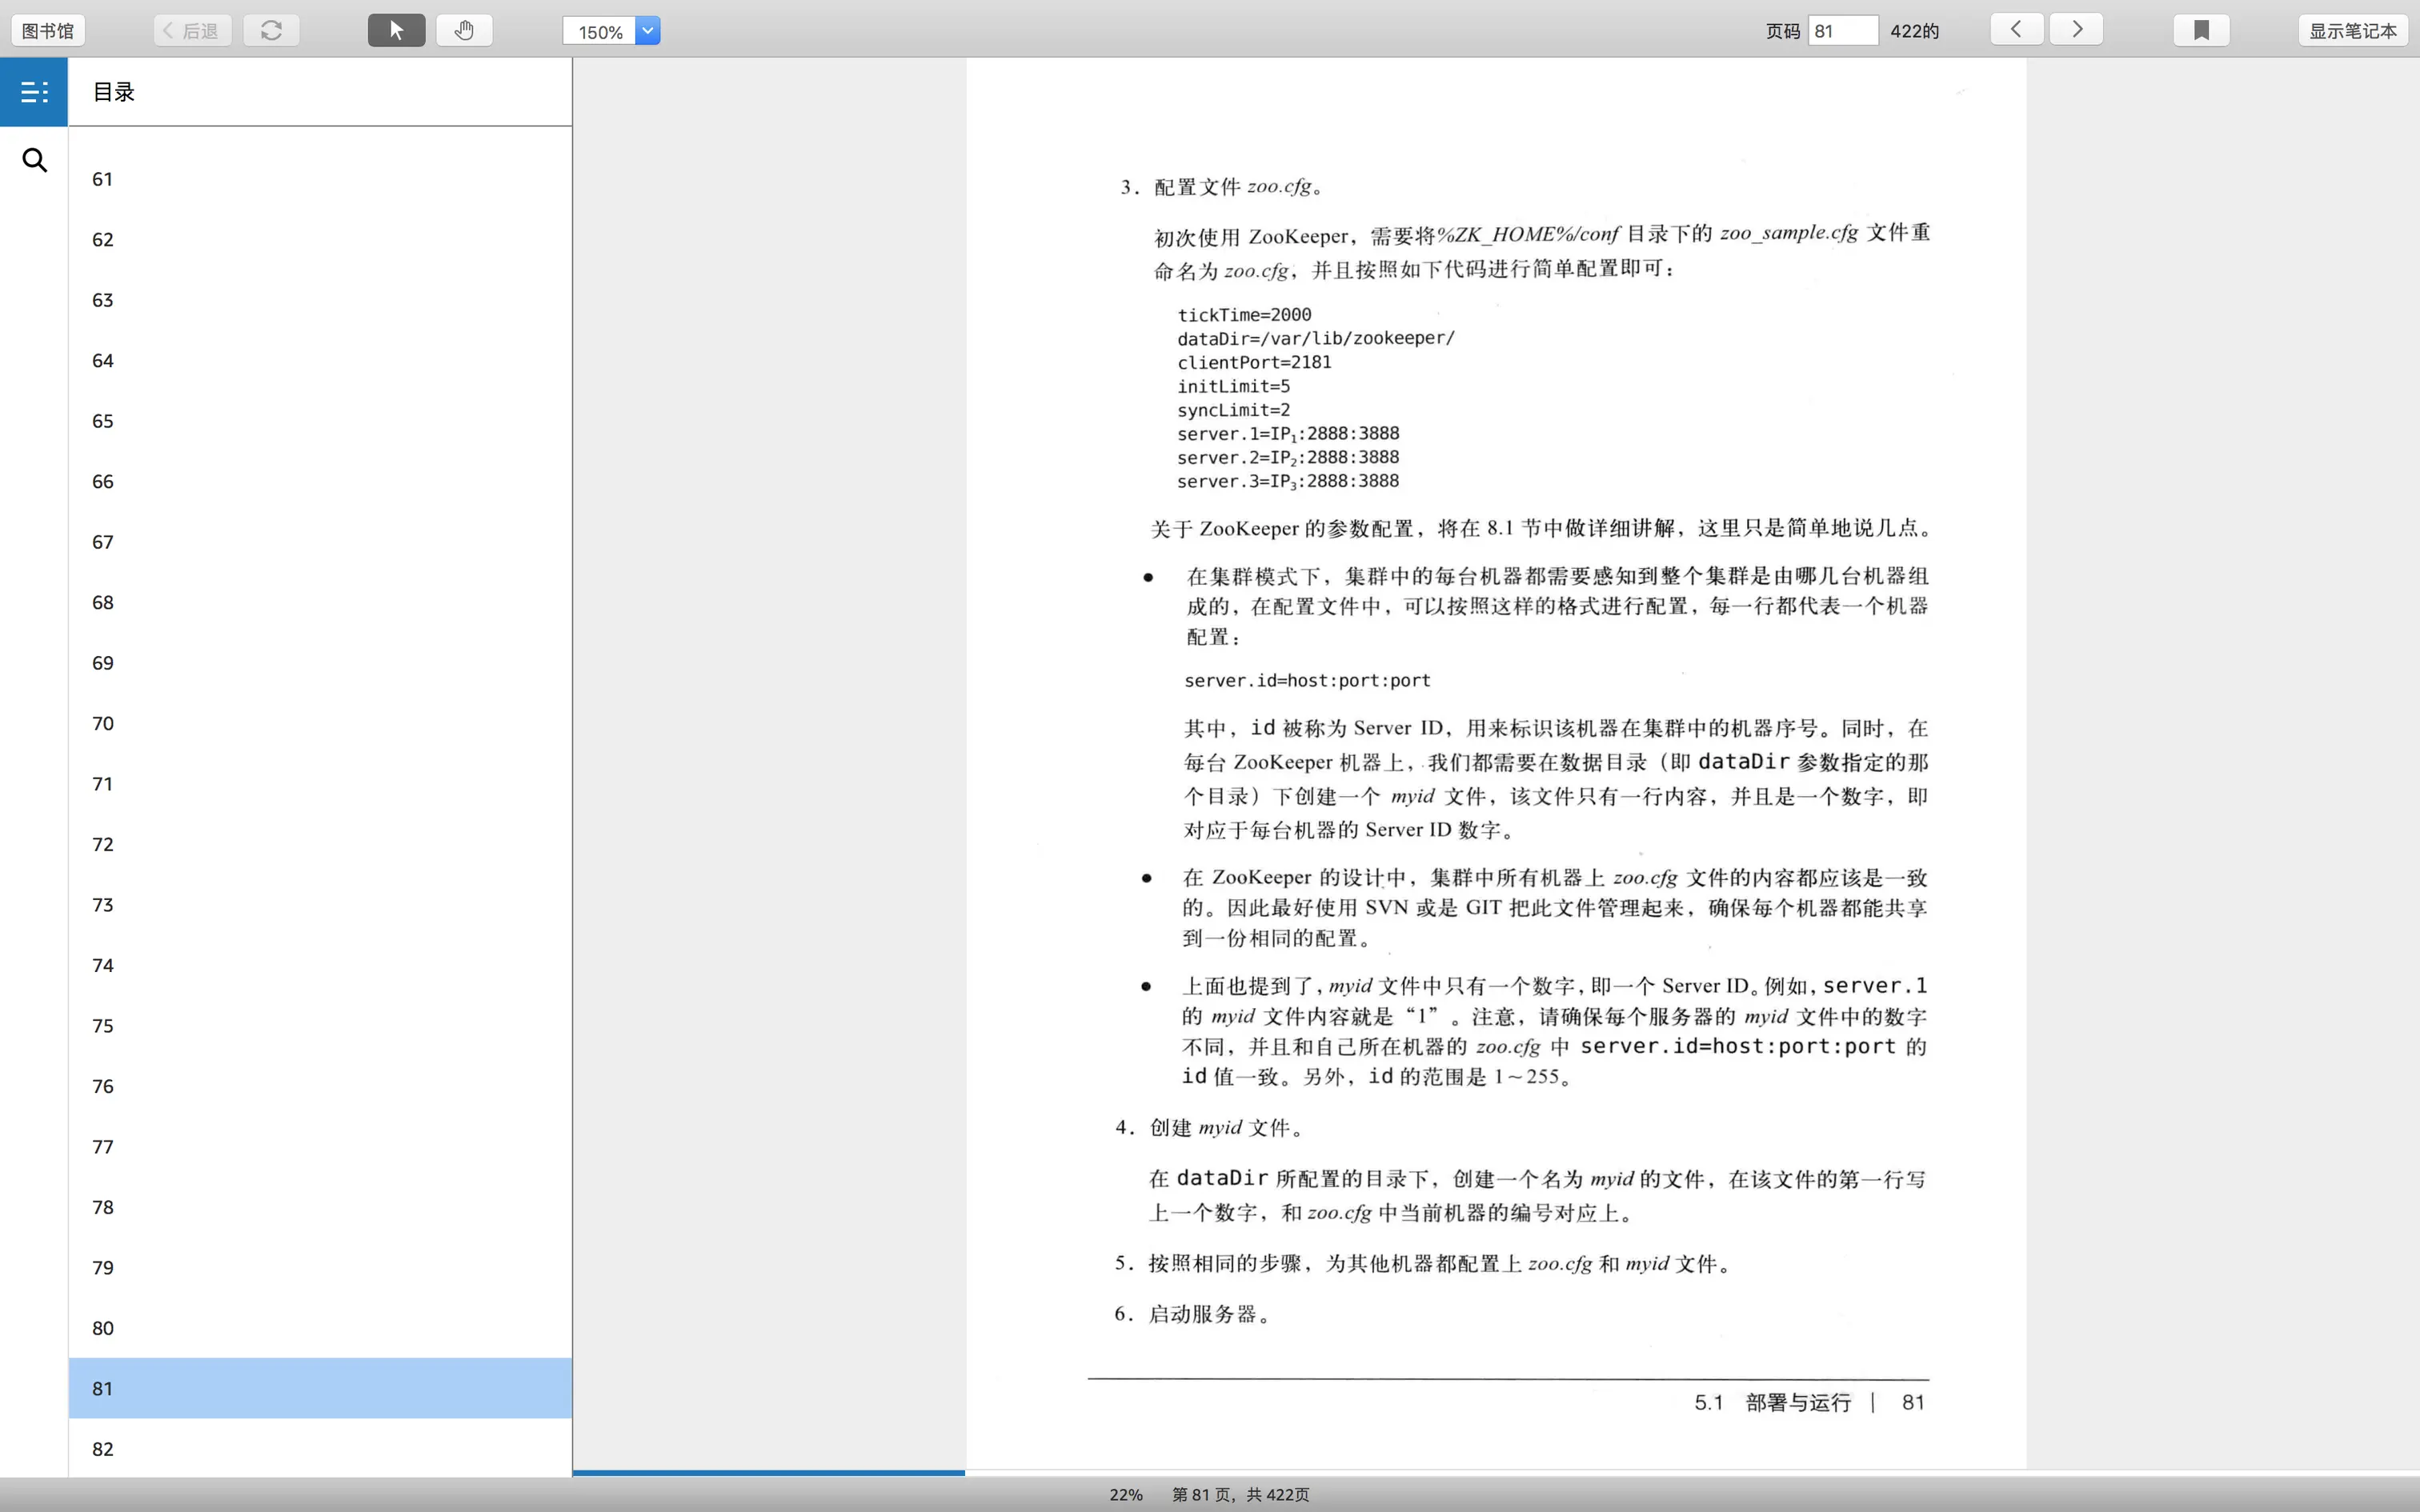Go to the previous page
Viewport: 2420px width, 1512px height.
tap(2016, 29)
